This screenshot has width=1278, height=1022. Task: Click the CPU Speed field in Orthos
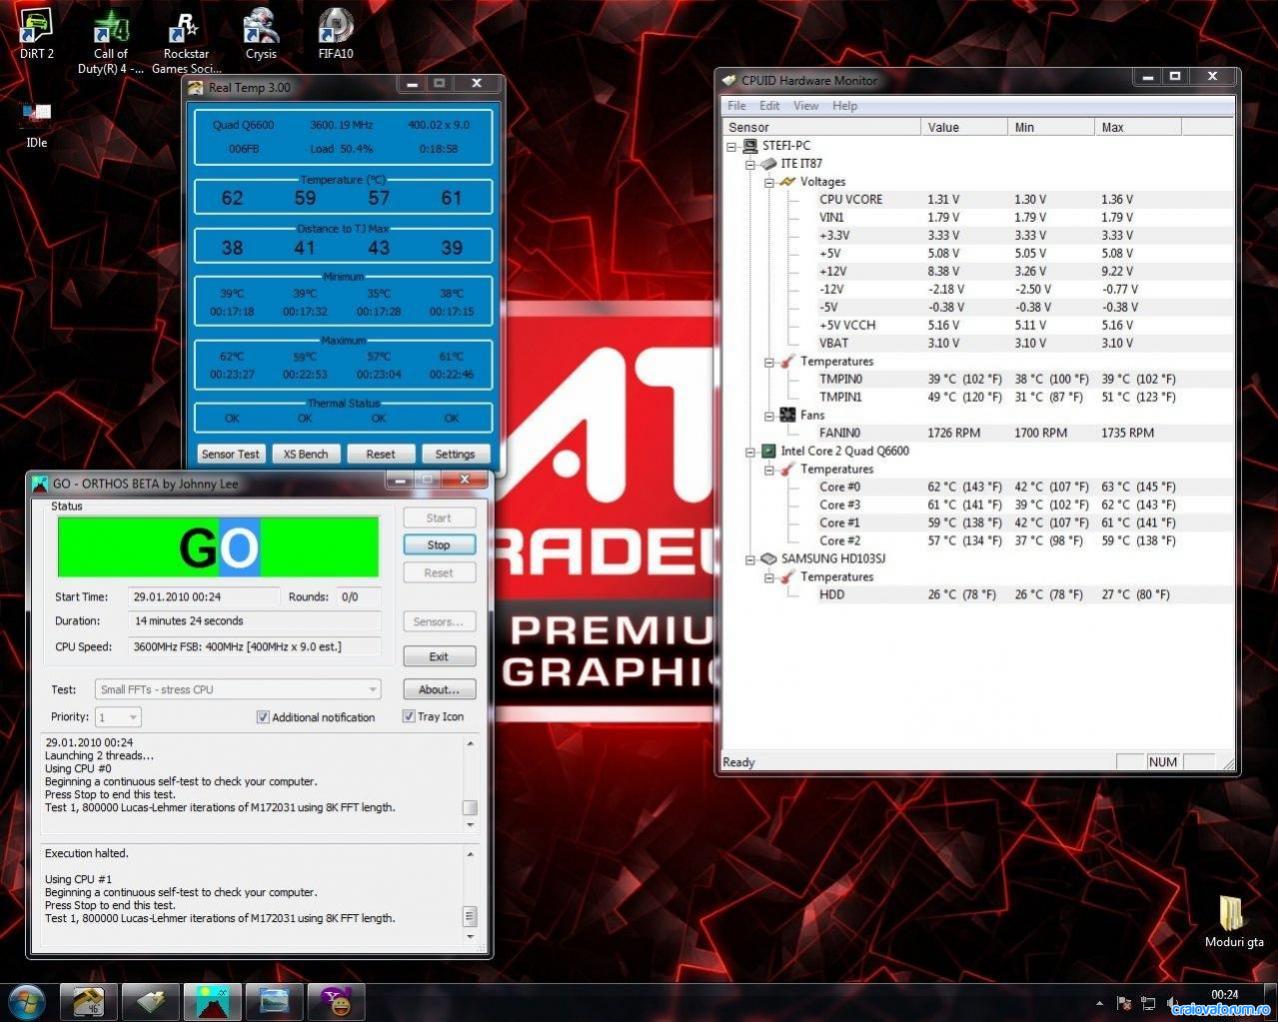point(254,647)
